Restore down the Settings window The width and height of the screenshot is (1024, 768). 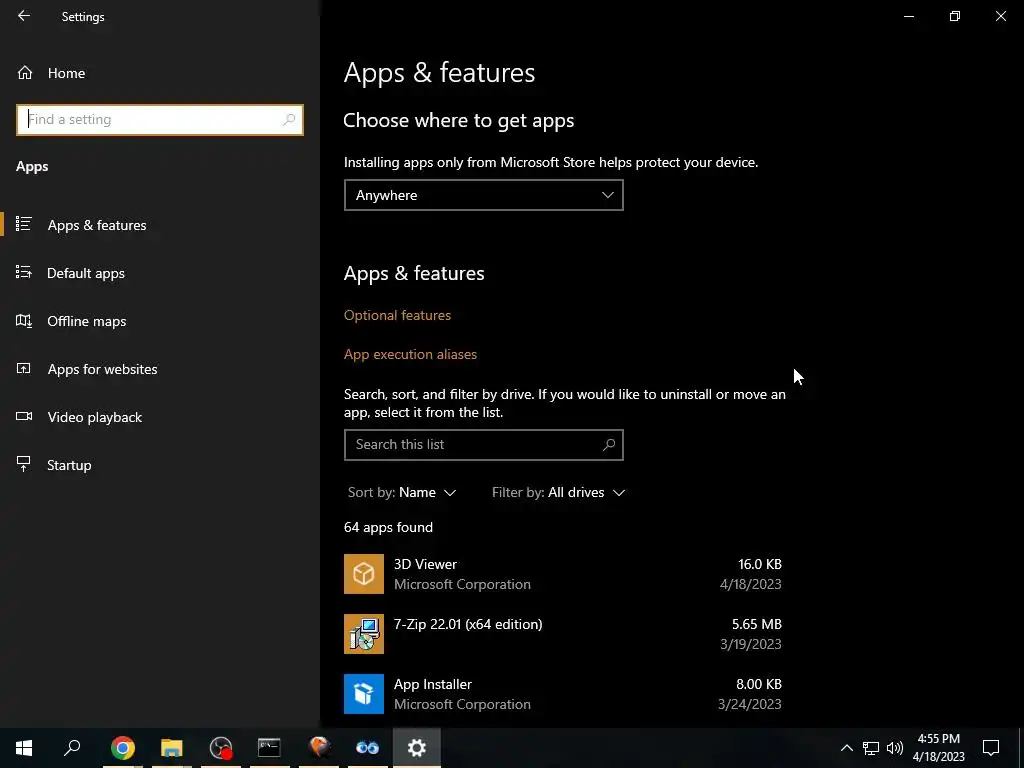955,16
